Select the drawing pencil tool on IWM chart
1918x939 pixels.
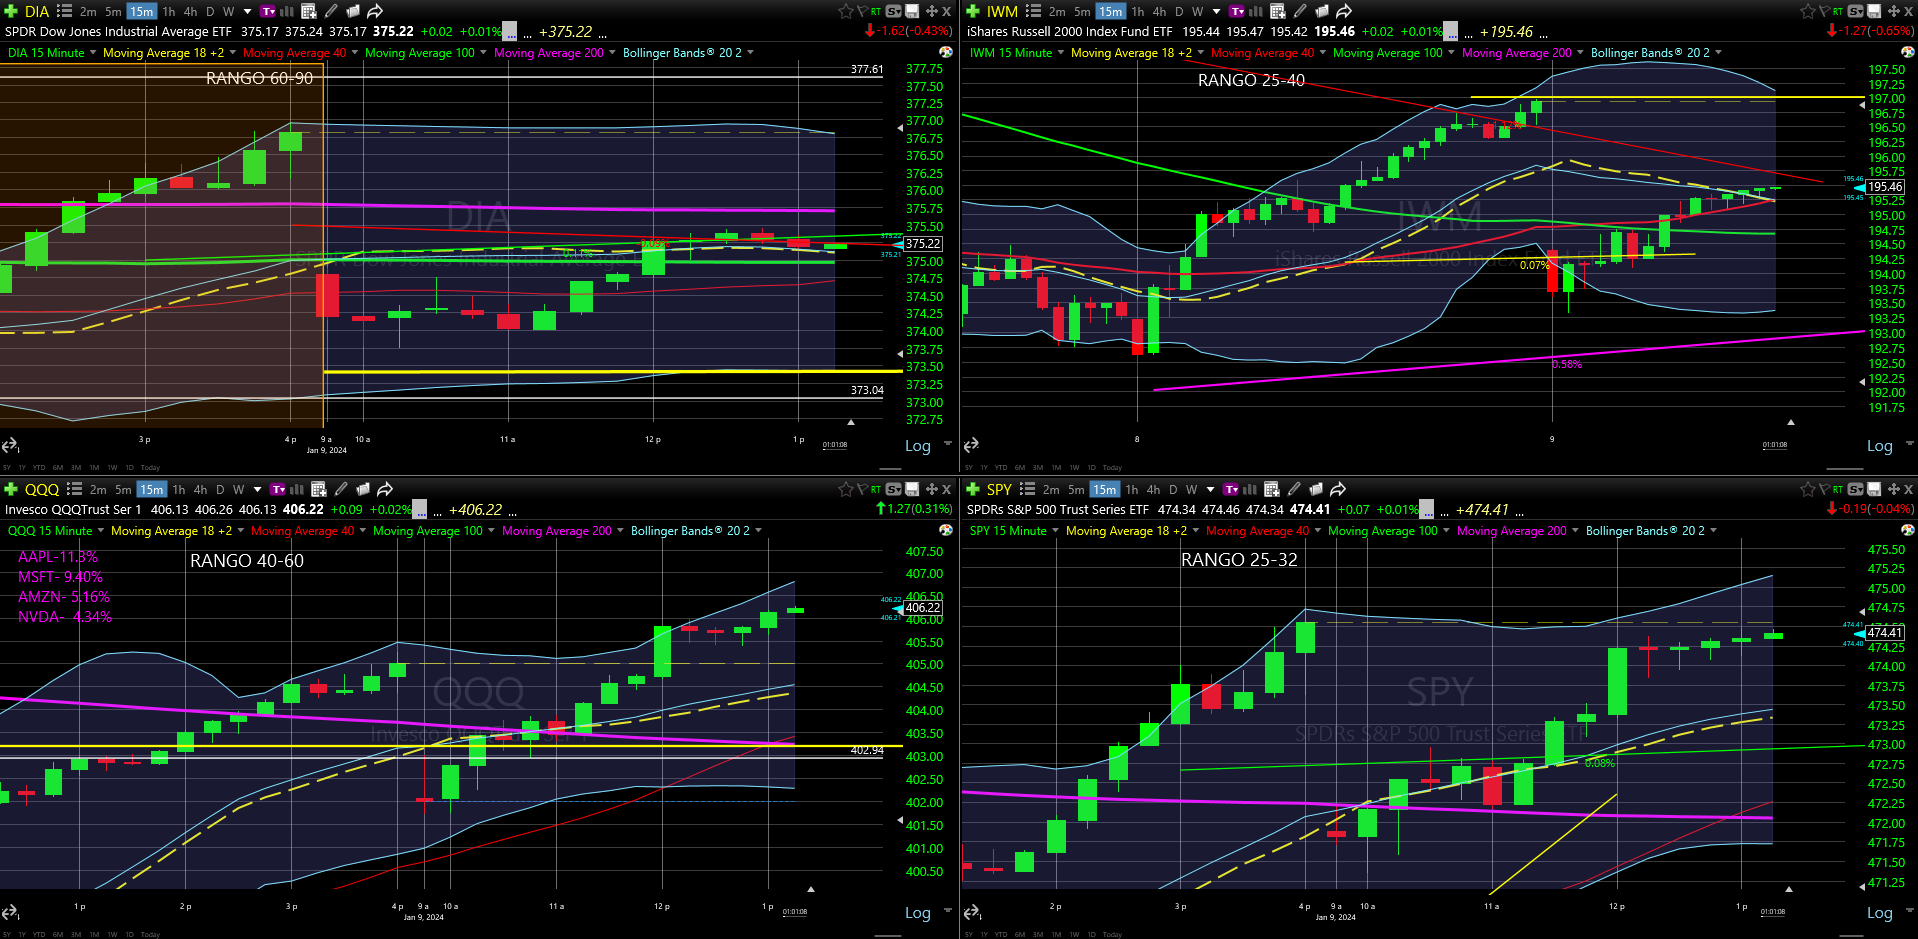coord(1300,11)
